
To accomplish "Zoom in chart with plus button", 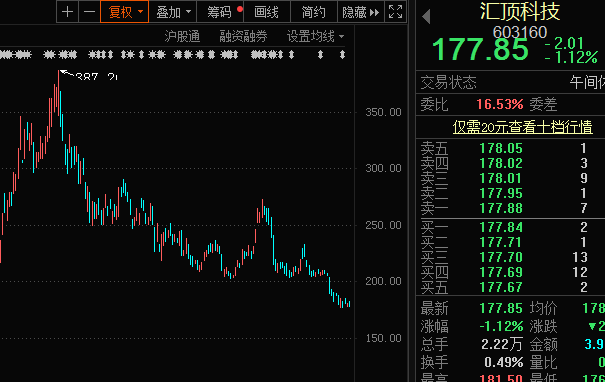I will pos(68,12).
